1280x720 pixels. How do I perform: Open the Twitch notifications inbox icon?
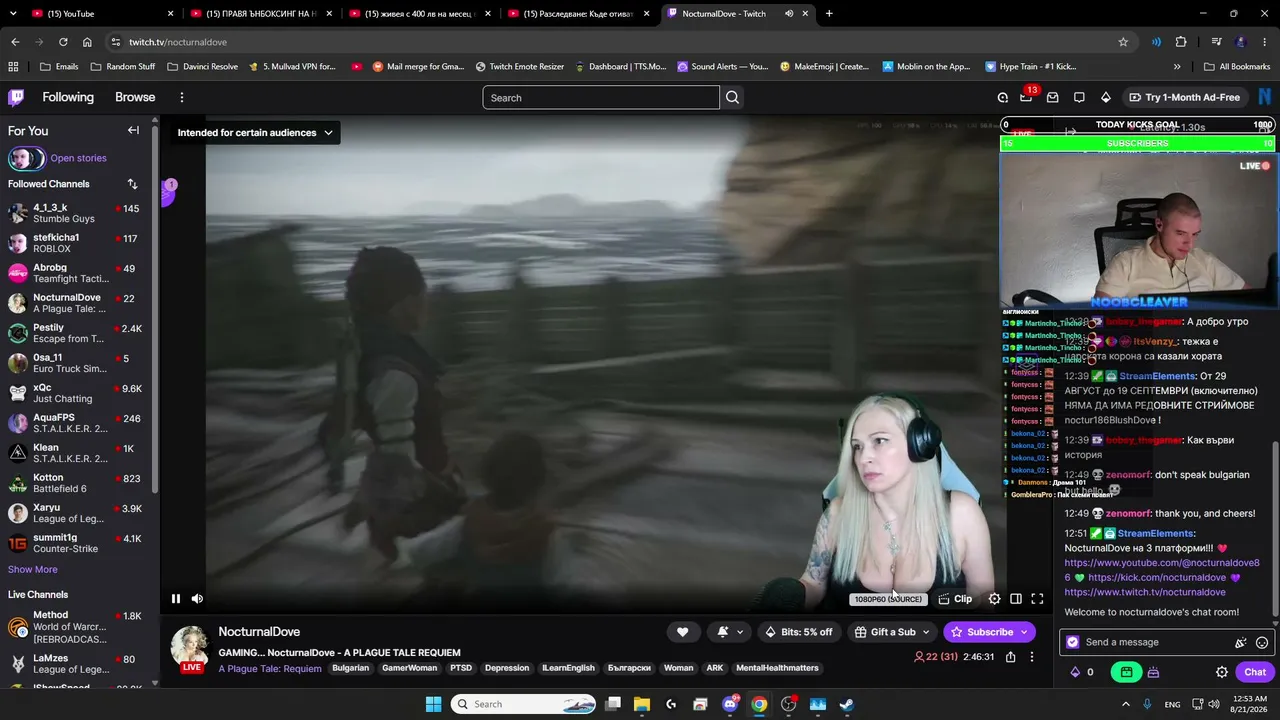1052,97
